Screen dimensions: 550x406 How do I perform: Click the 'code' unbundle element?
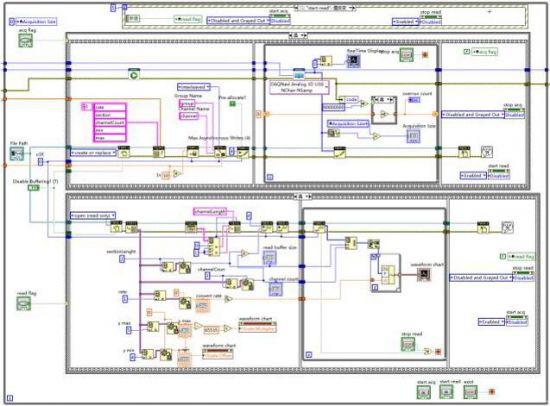(x=351, y=100)
